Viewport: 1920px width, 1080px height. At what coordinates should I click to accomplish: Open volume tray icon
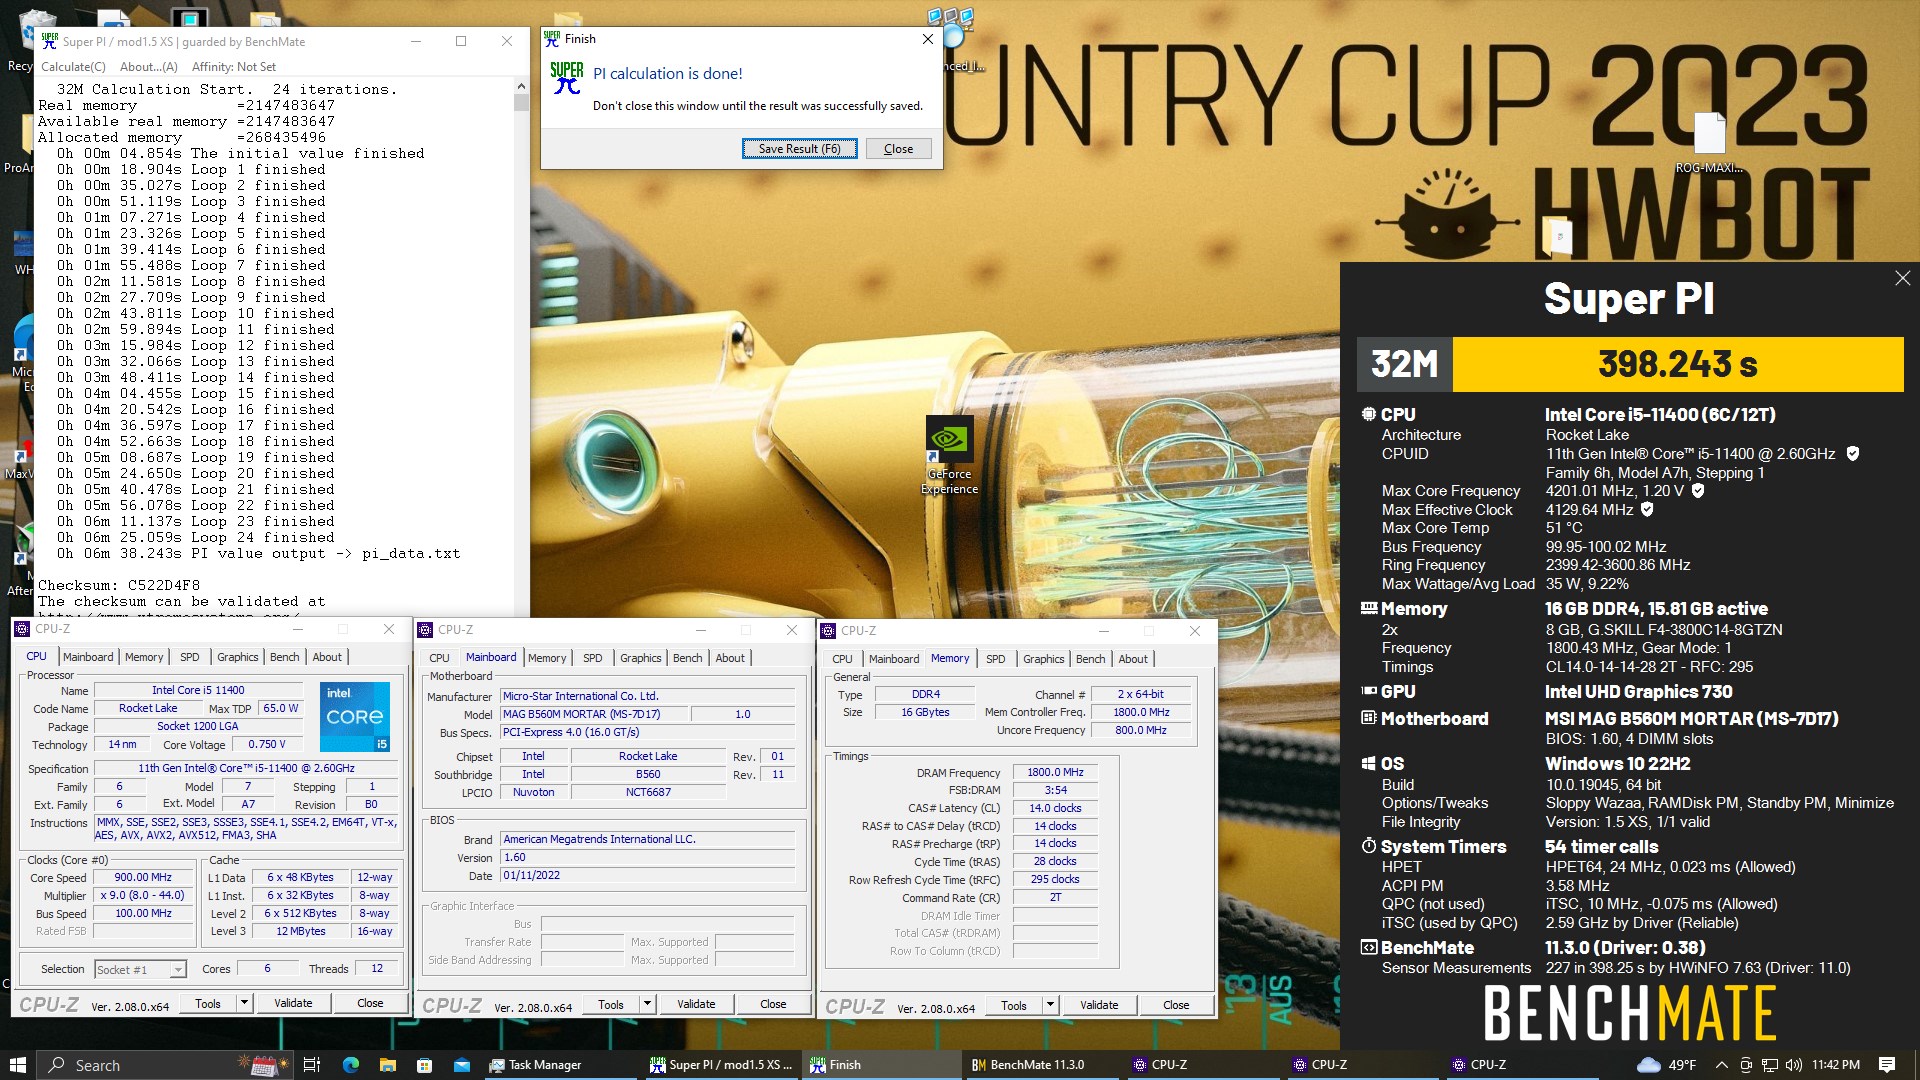(x=1794, y=1065)
